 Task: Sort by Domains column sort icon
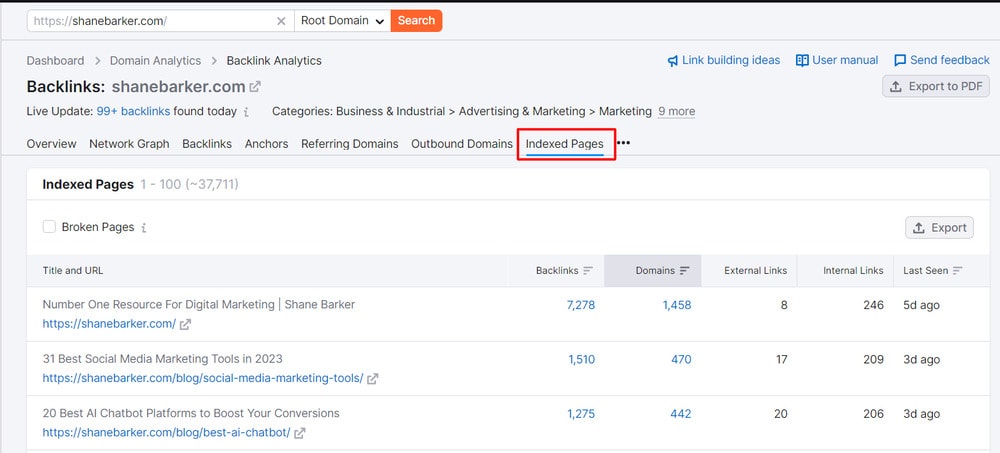tap(684, 271)
